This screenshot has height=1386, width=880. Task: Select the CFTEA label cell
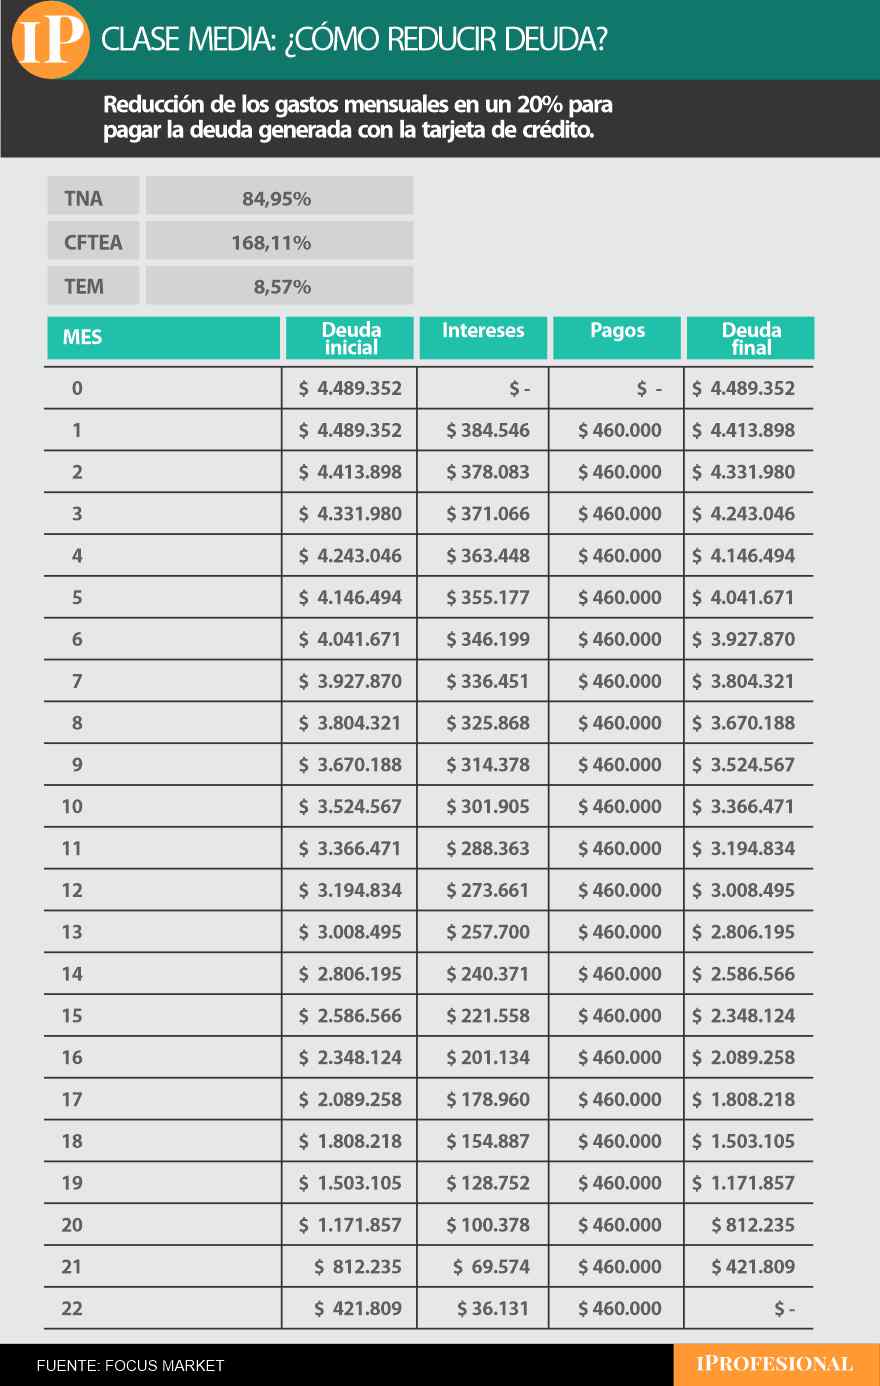tap(93, 242)
